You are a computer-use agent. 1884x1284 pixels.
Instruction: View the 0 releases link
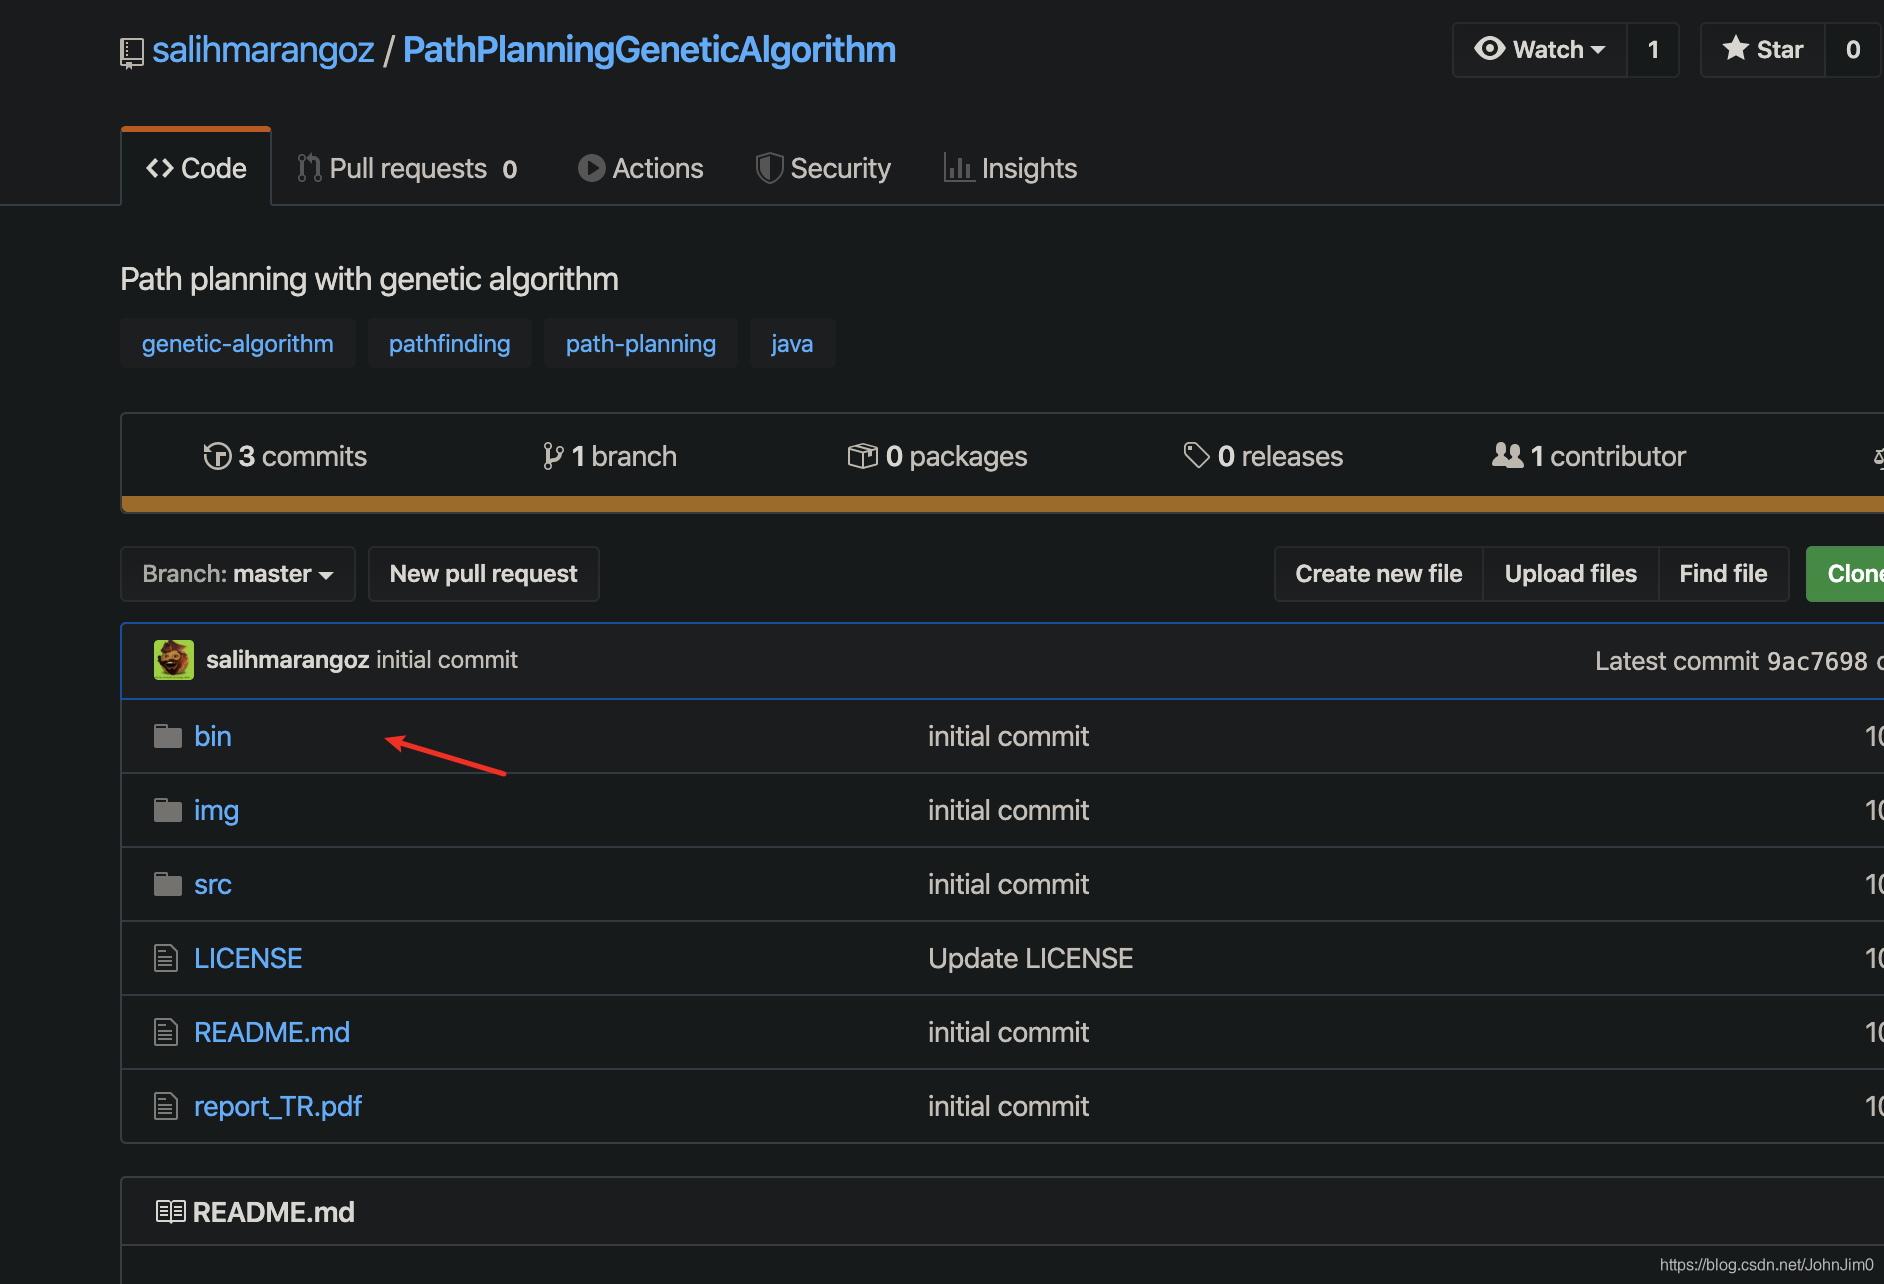[1263, 456]
